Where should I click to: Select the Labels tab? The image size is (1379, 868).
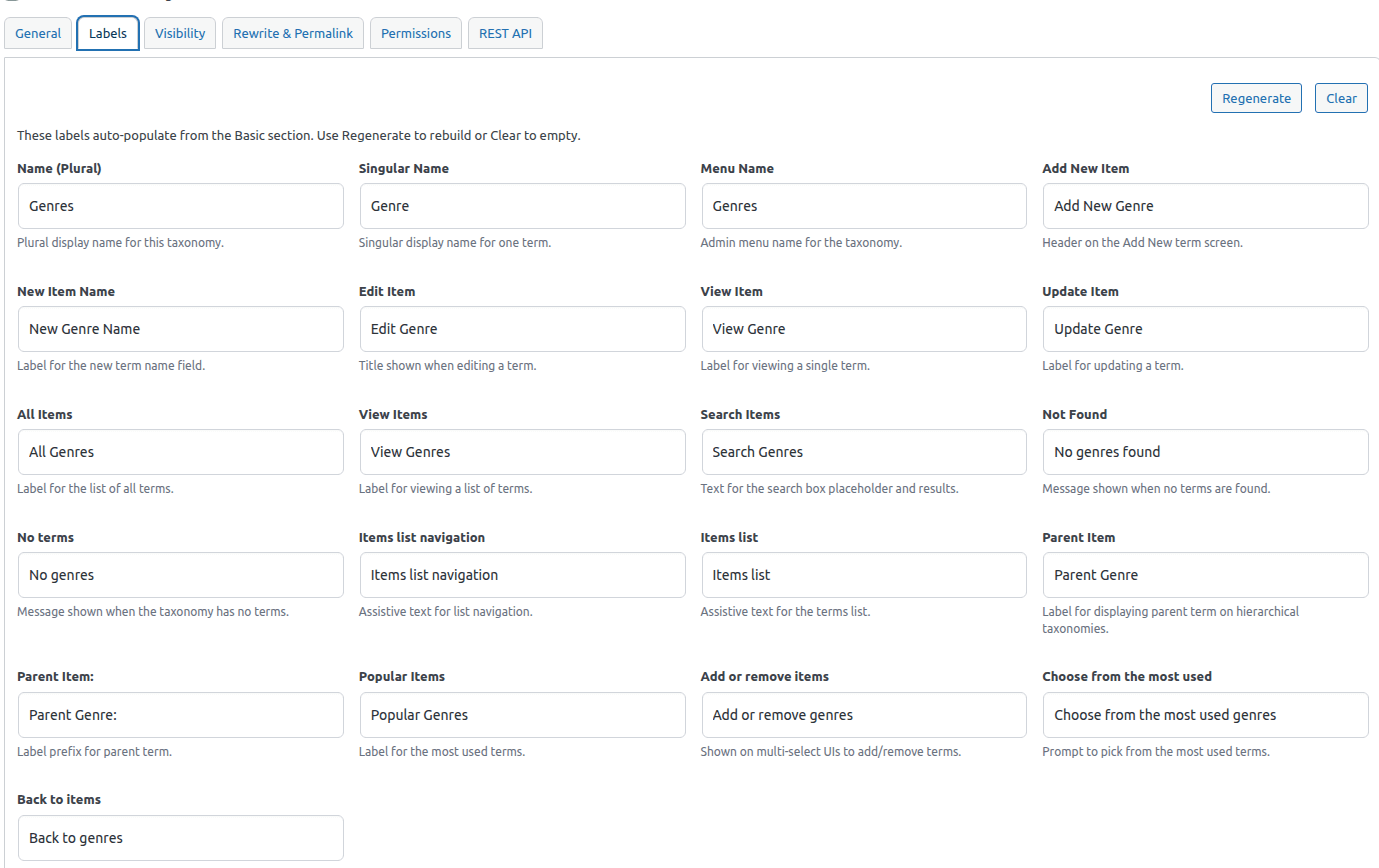coord(108,33)
